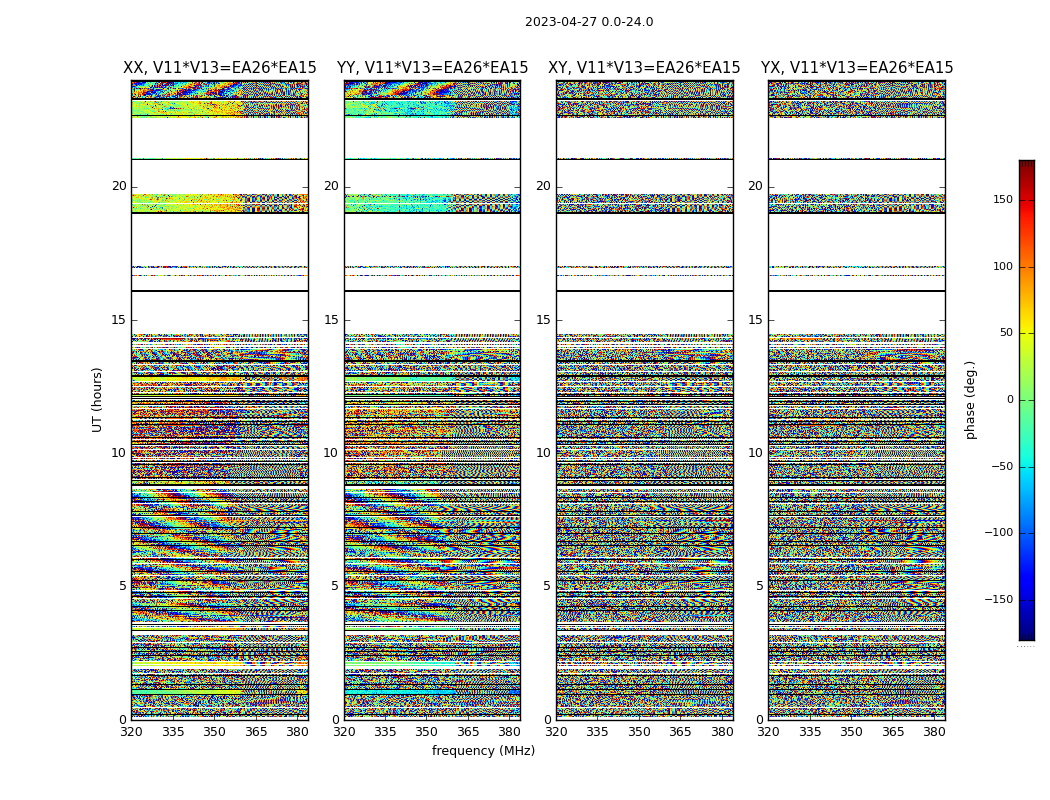Click the 380 frequency tick under YX panel
The height and width of the screenshot is (800, 1050).
point(934,732)
